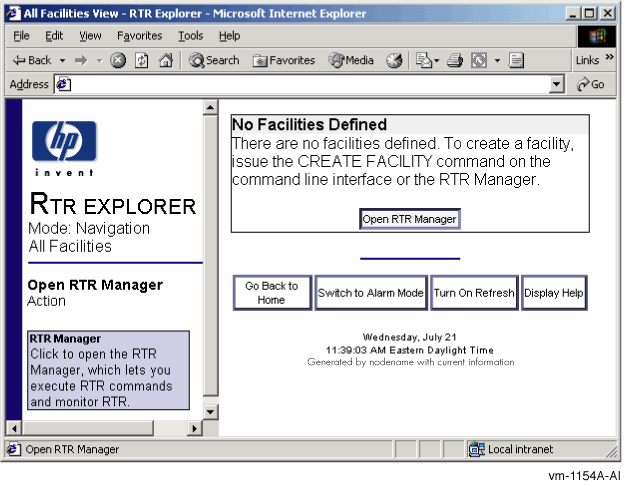Open the Help menu
Image resolution: width=626 pixels, height=486 pixels.
pyautogui.click(x=229, y=36)
